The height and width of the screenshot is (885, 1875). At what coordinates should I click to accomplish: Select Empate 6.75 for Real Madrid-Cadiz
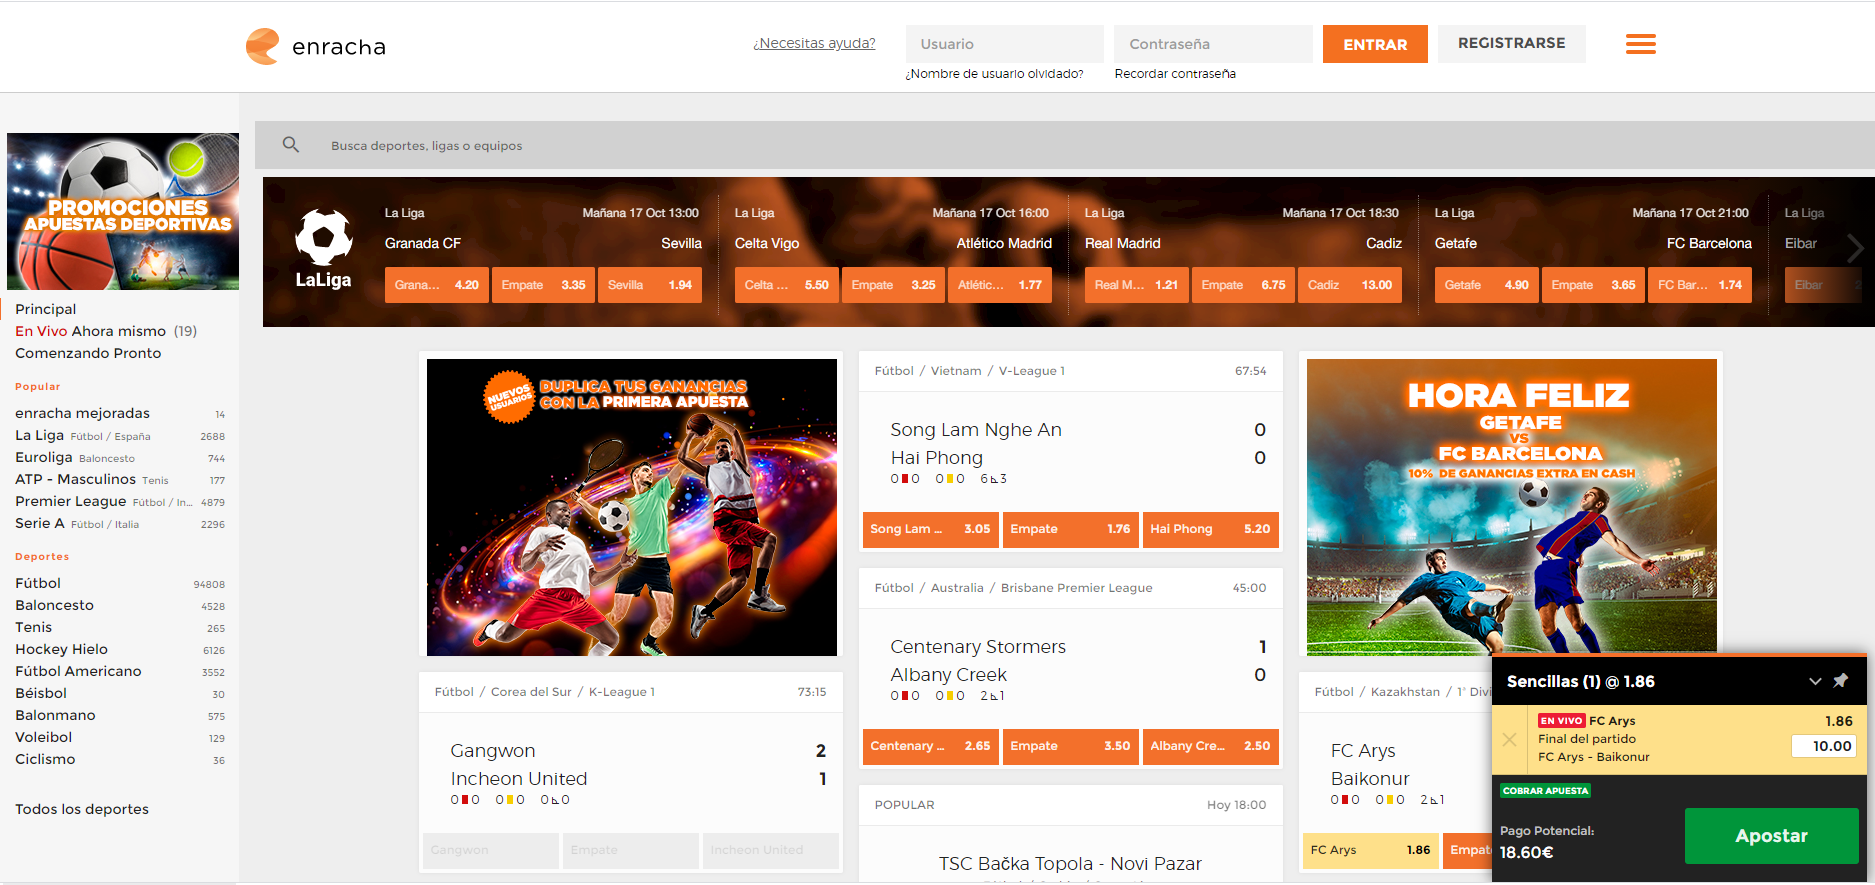tap(1243, 285)
